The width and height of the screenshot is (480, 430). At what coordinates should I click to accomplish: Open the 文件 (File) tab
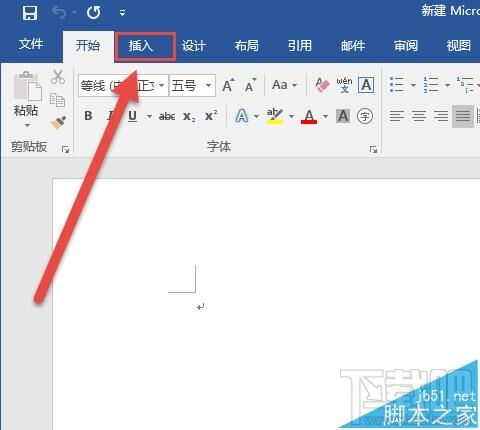pos(31,44)
